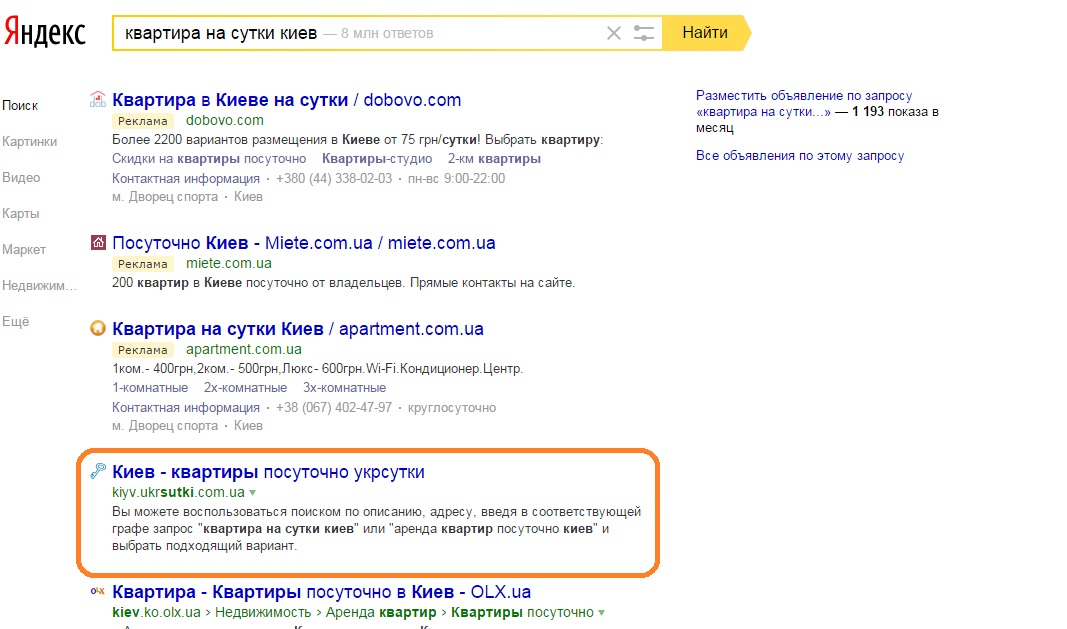Open OLX breadcrumb Квартиры посуточно
Screen dimensions: 1067x629
tap(522, 612)
